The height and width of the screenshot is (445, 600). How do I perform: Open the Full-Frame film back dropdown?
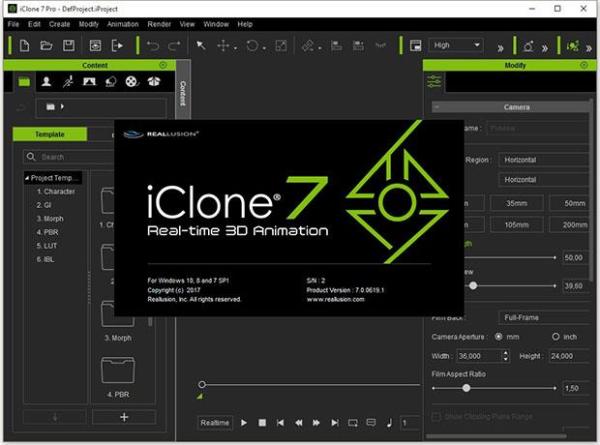[544, 318]
